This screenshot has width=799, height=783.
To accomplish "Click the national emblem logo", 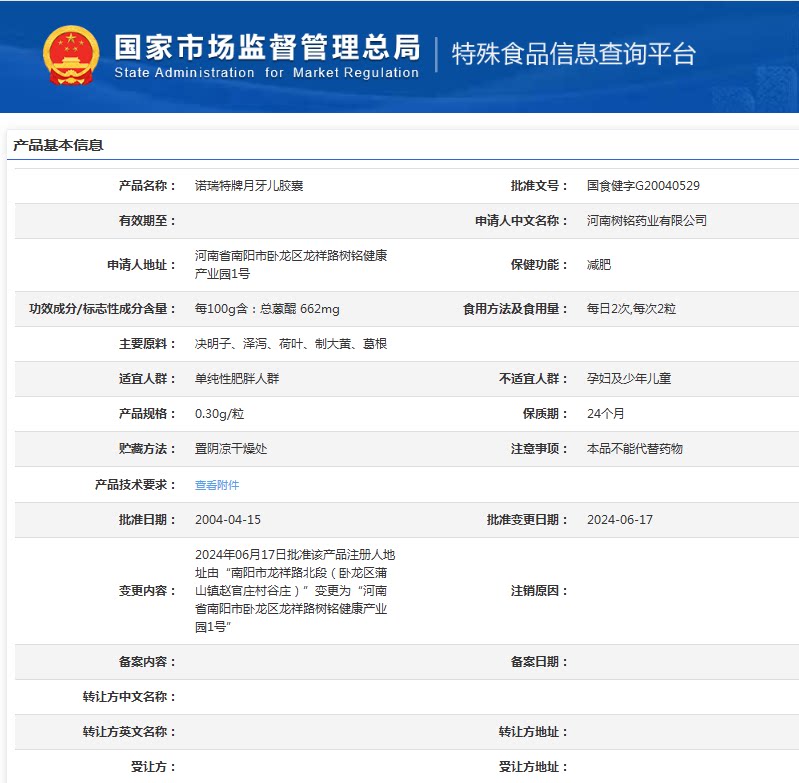I will [71, 55].
